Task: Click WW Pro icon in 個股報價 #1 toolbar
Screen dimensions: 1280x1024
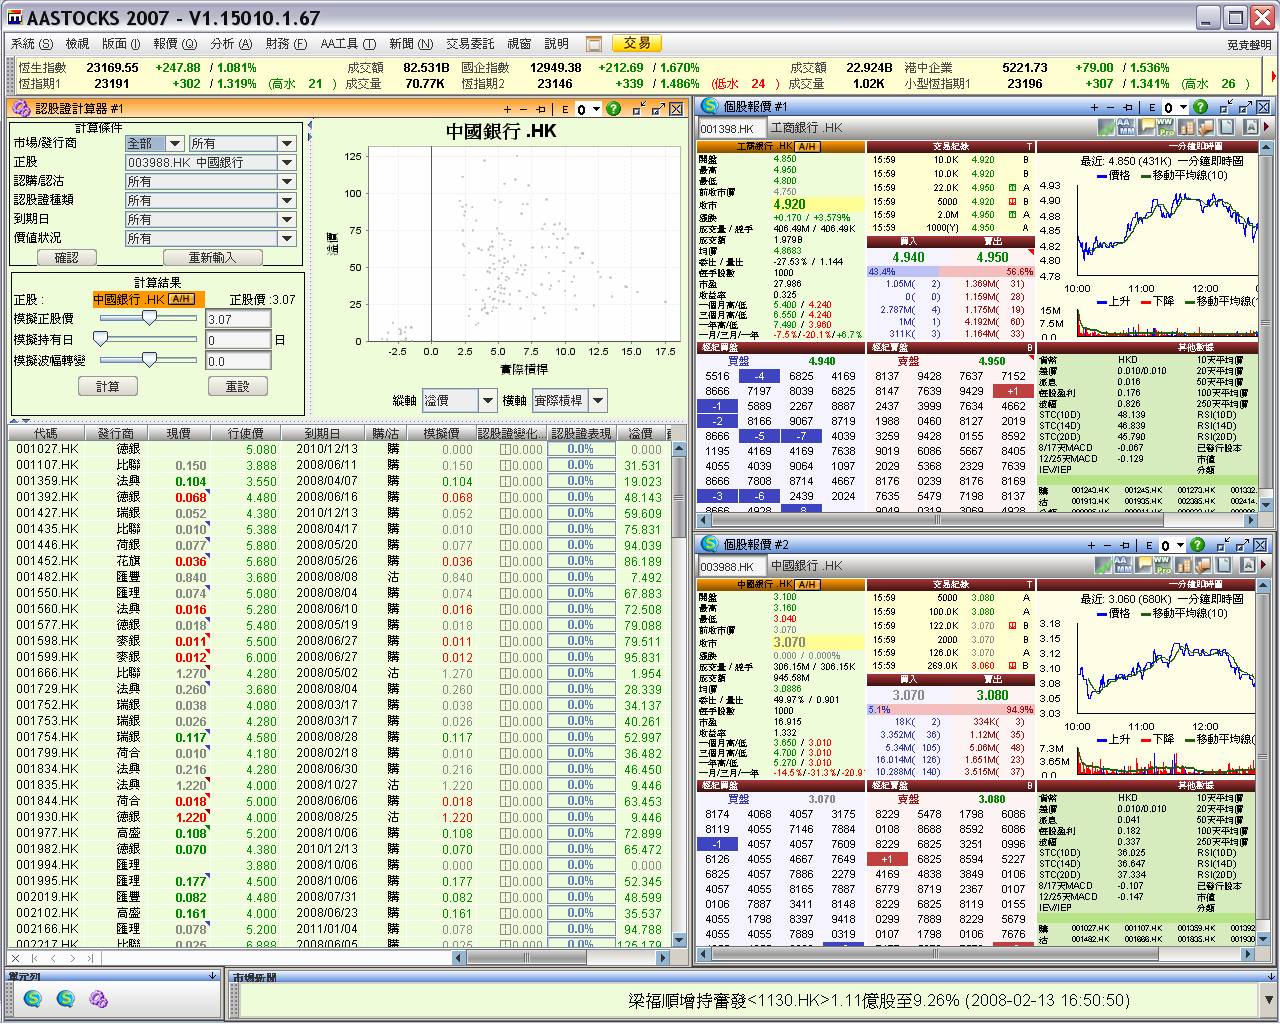Action: (1164, 127)
